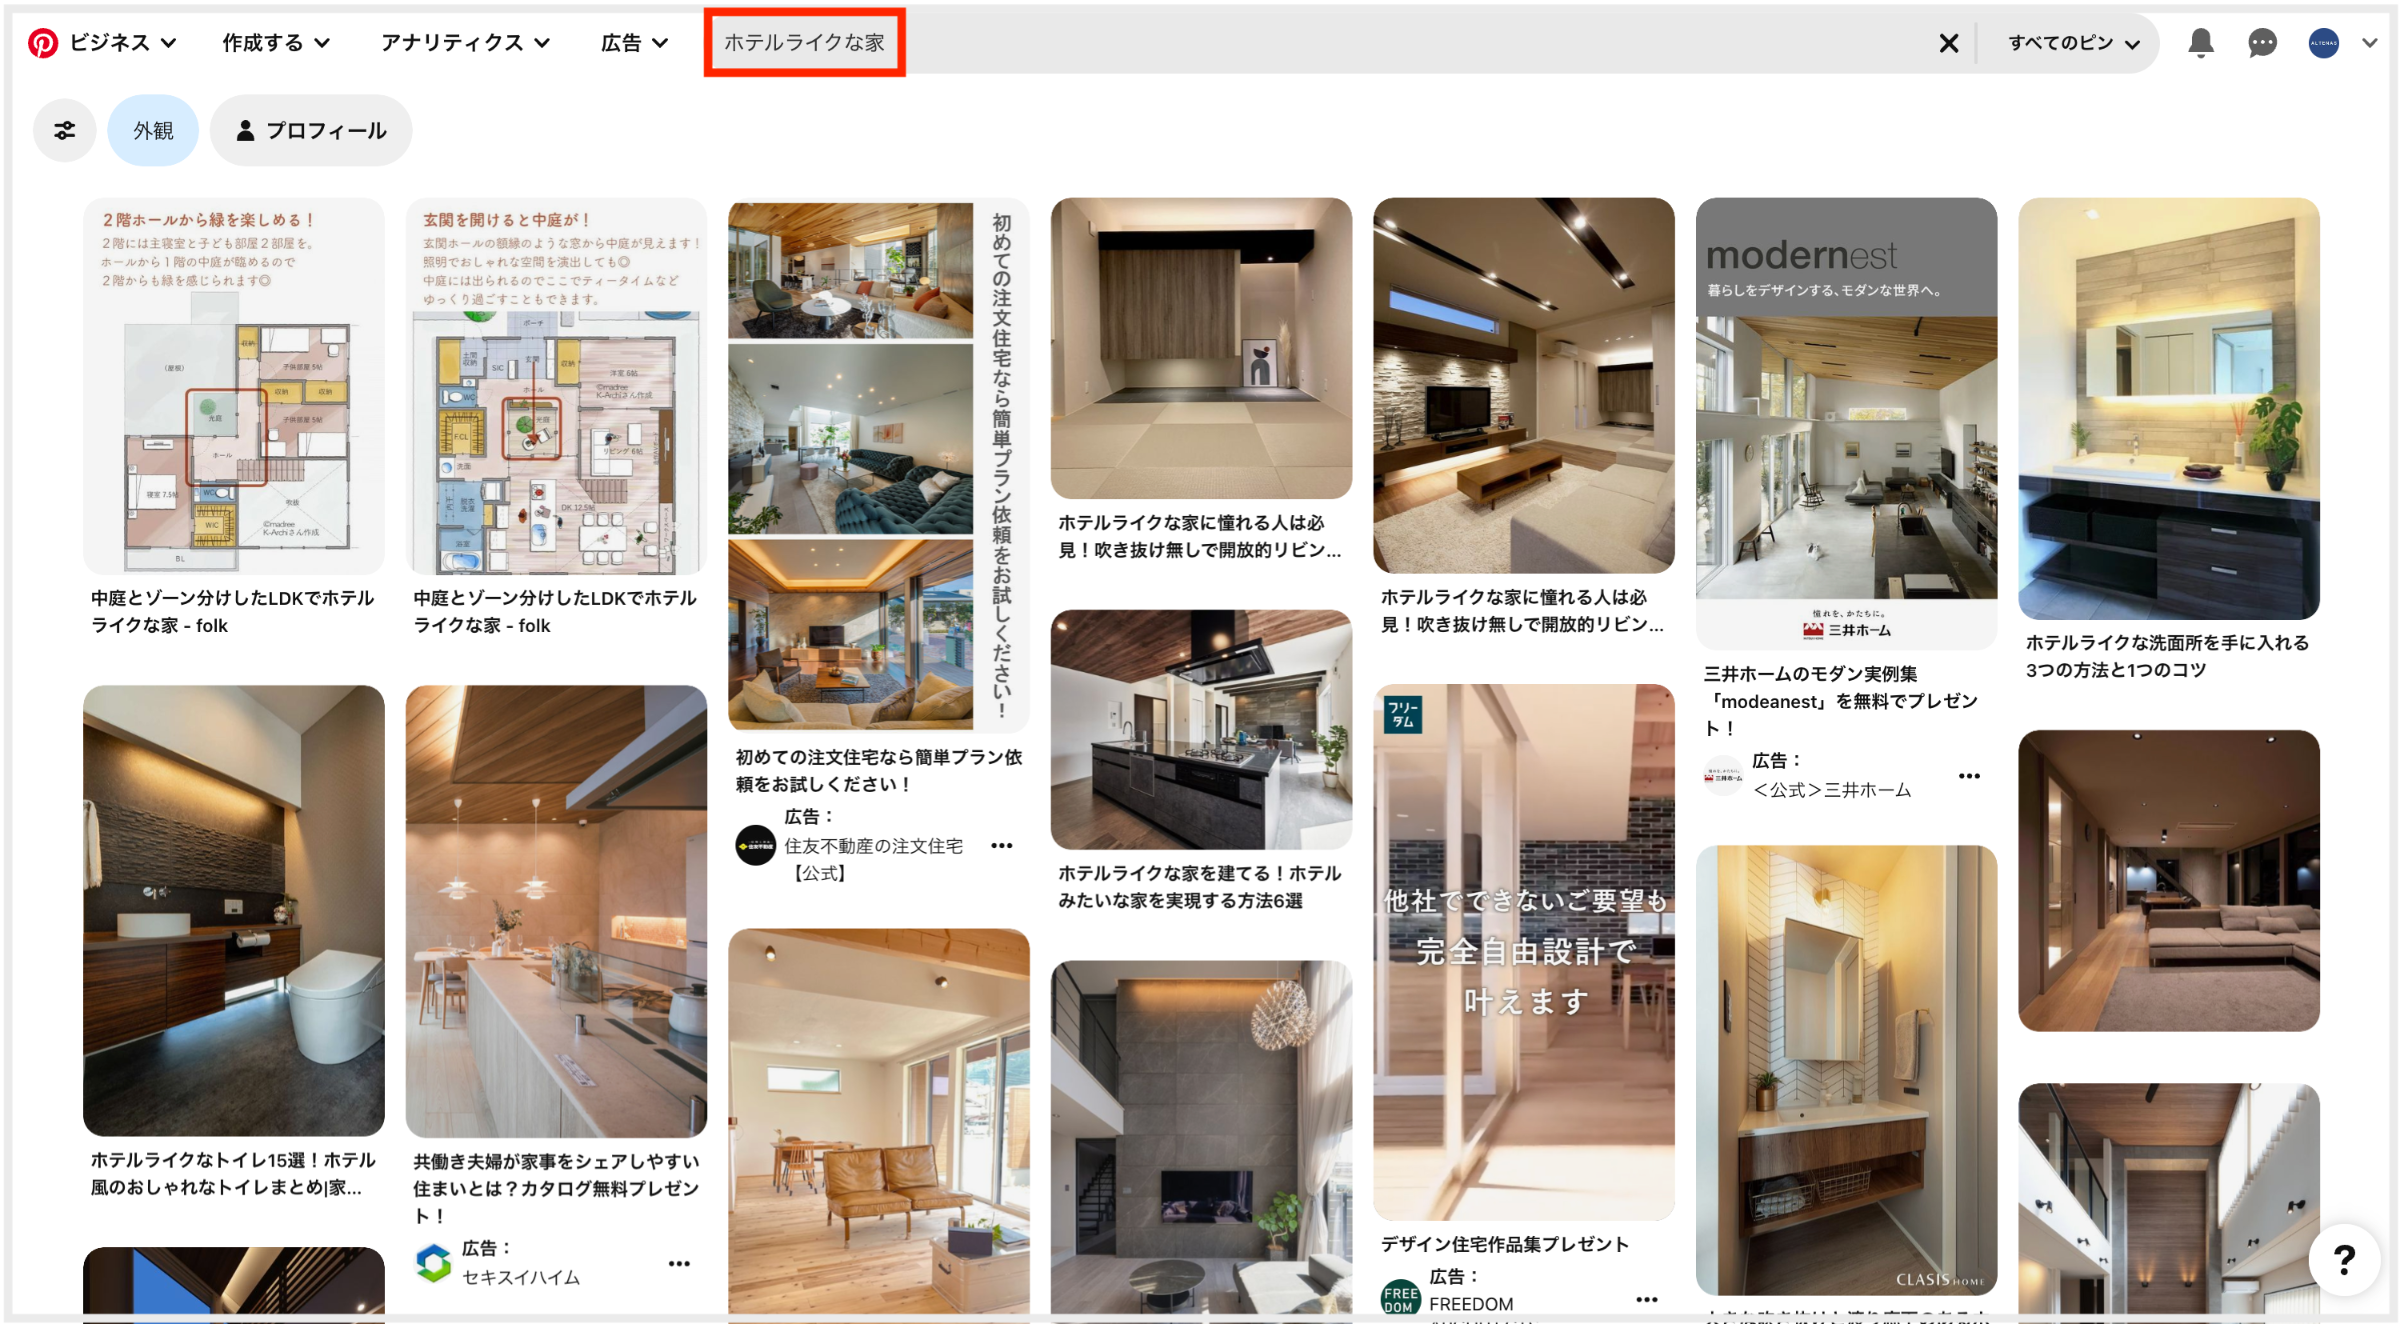Screen dimensions: 2400x1324
Task: Open the 玄関を開けると中庭 floor plan pin
Action: (x=556, y=386)
